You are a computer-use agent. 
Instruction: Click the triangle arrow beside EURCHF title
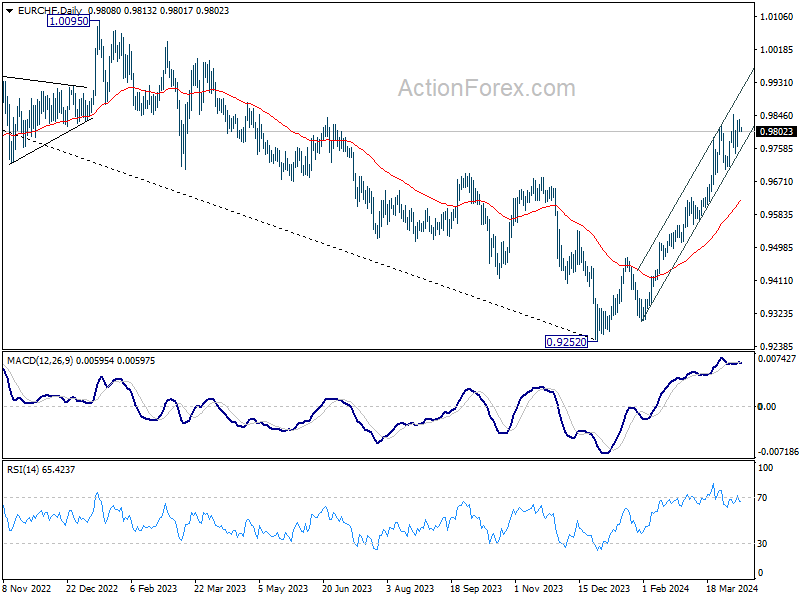click(x=10, y=11)
